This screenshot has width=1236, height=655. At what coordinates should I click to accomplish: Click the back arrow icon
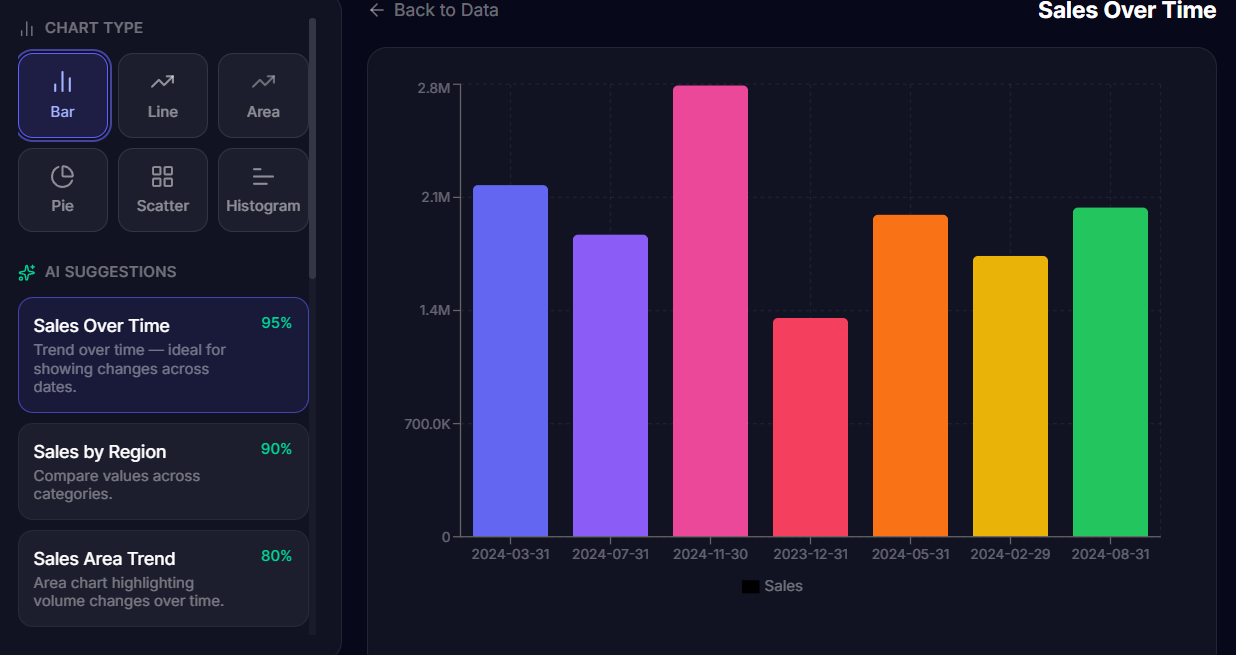point(376,10)
